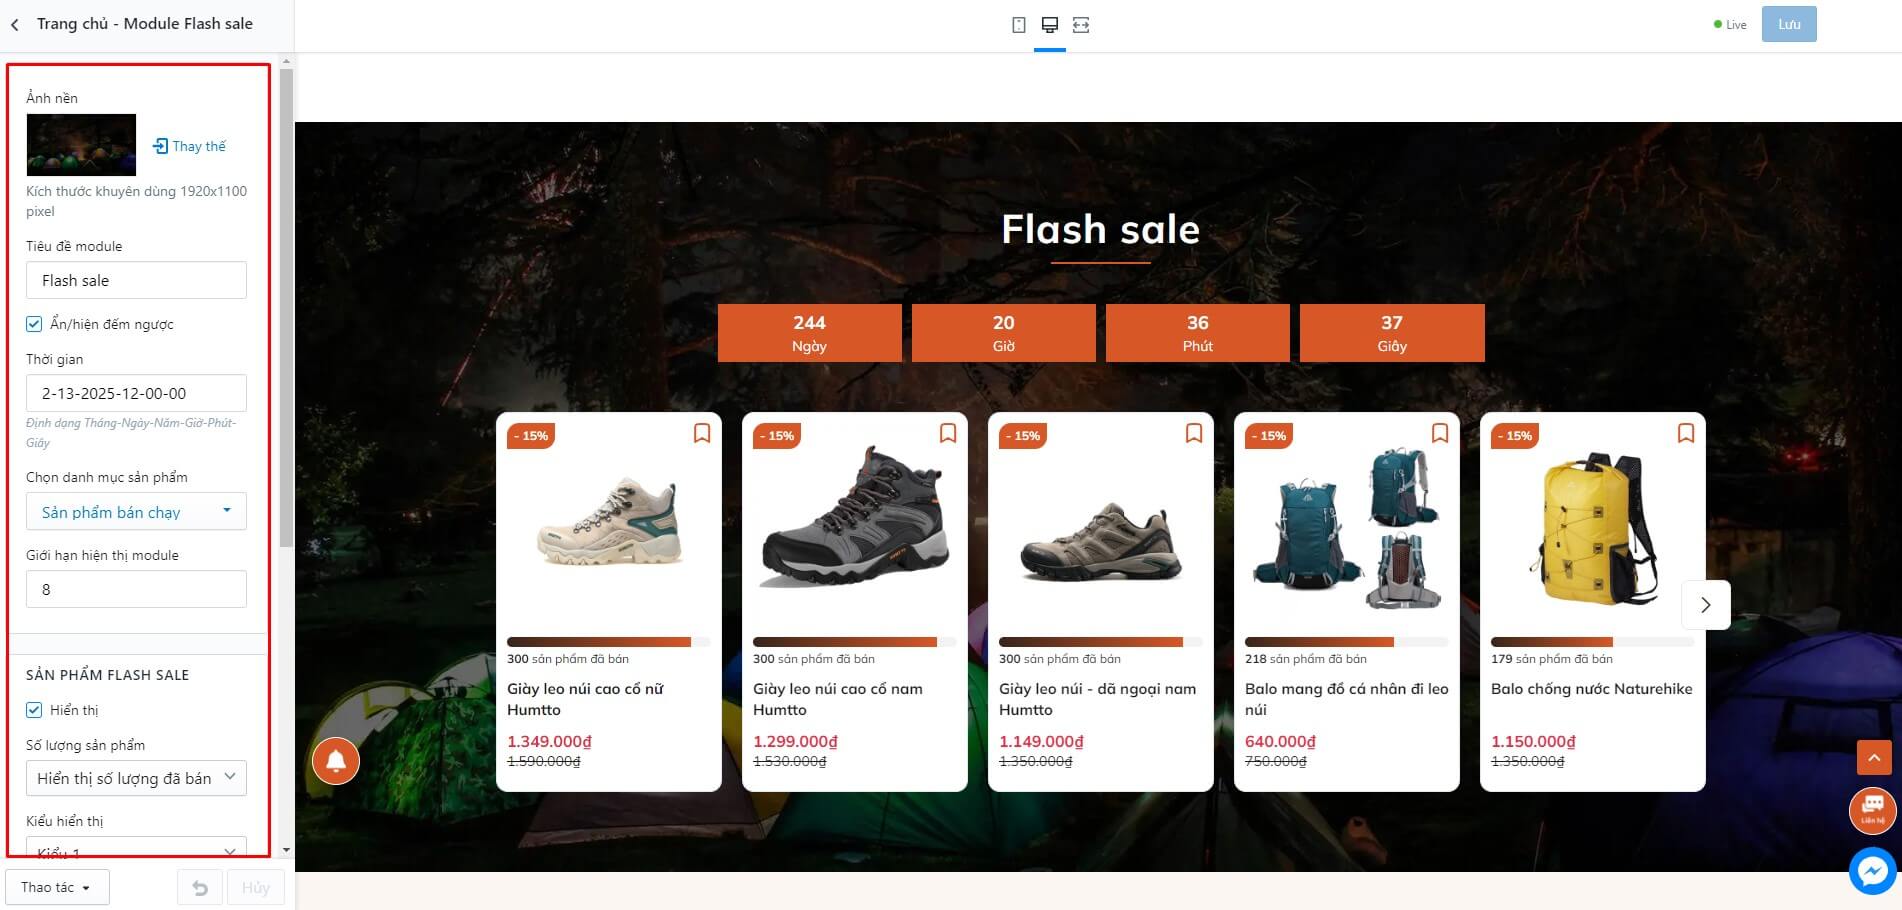
Task: Click the background image thumbnail
Action: [x=81, y=145]
